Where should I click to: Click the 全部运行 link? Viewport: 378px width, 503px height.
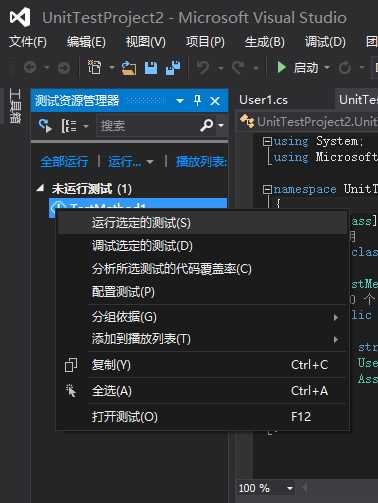pos(64,162)
